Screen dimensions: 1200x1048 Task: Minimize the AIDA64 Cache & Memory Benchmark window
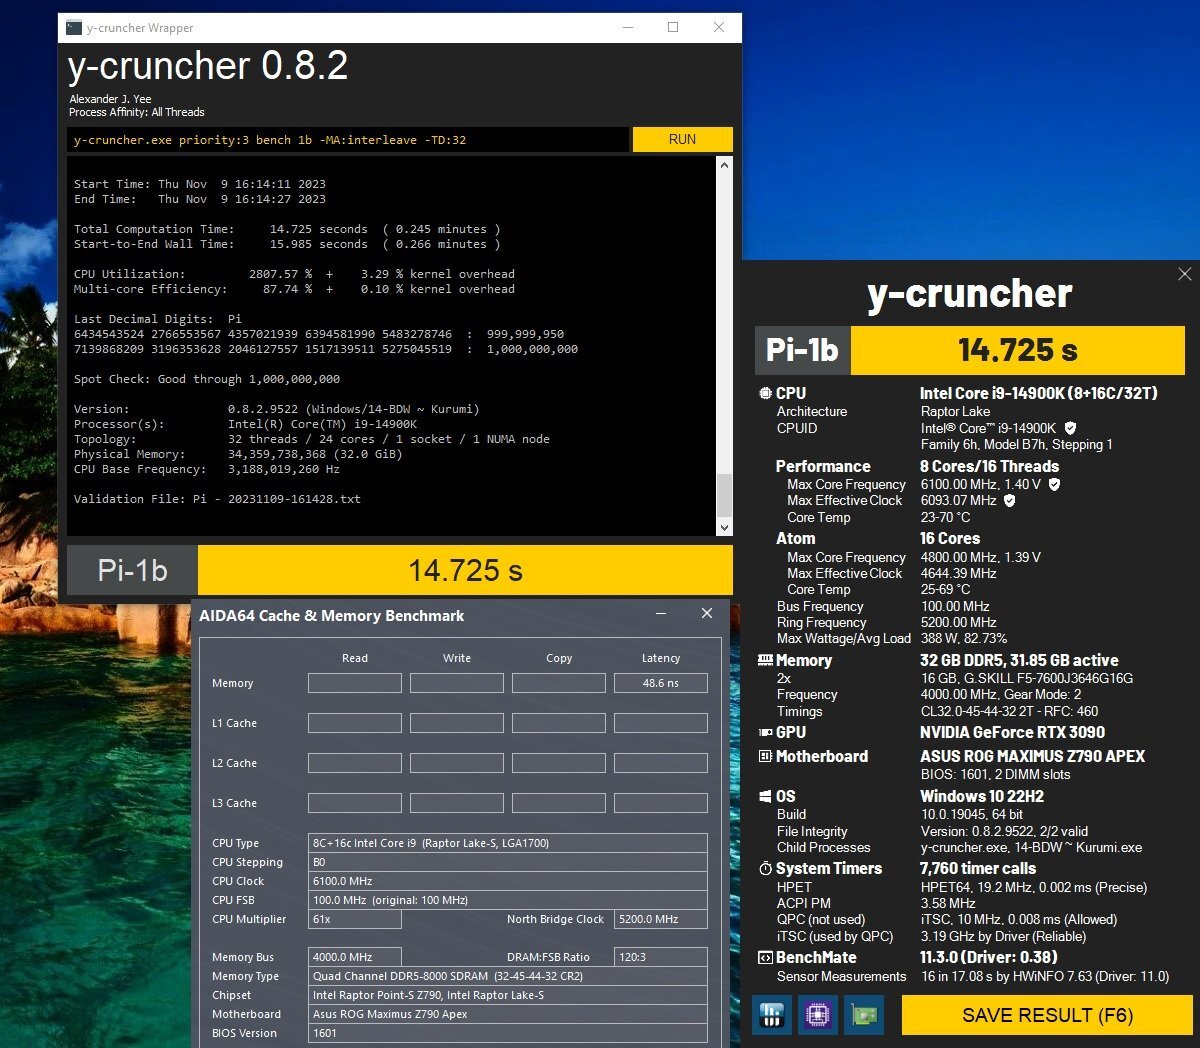coord(661,614)
